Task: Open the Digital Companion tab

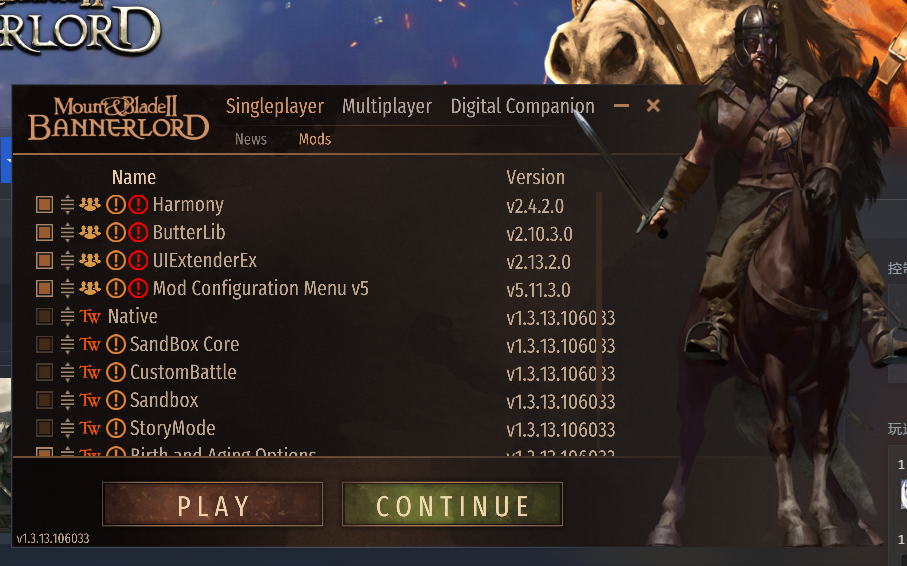Action: pos(522,106)
